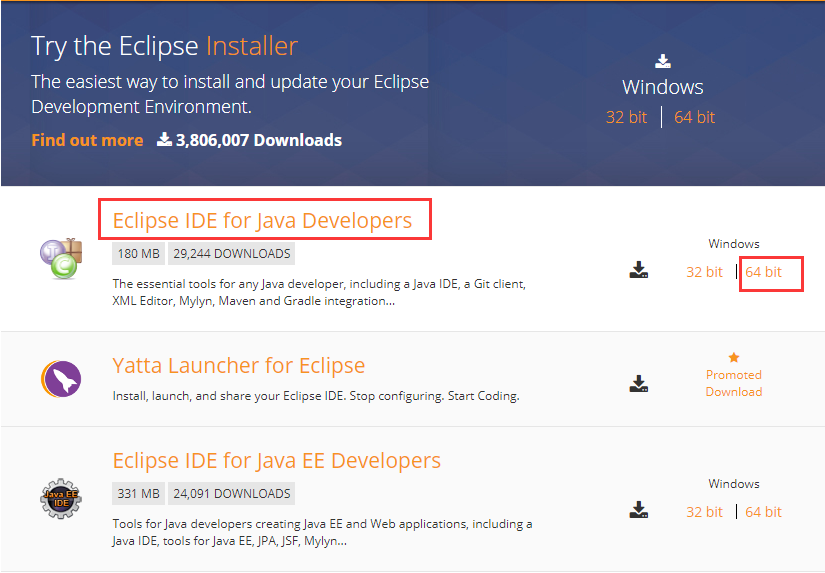Choose 32 bit for Java Developers IDE
The height and width of the screenshot is (573, 825).
click(704, 272)
